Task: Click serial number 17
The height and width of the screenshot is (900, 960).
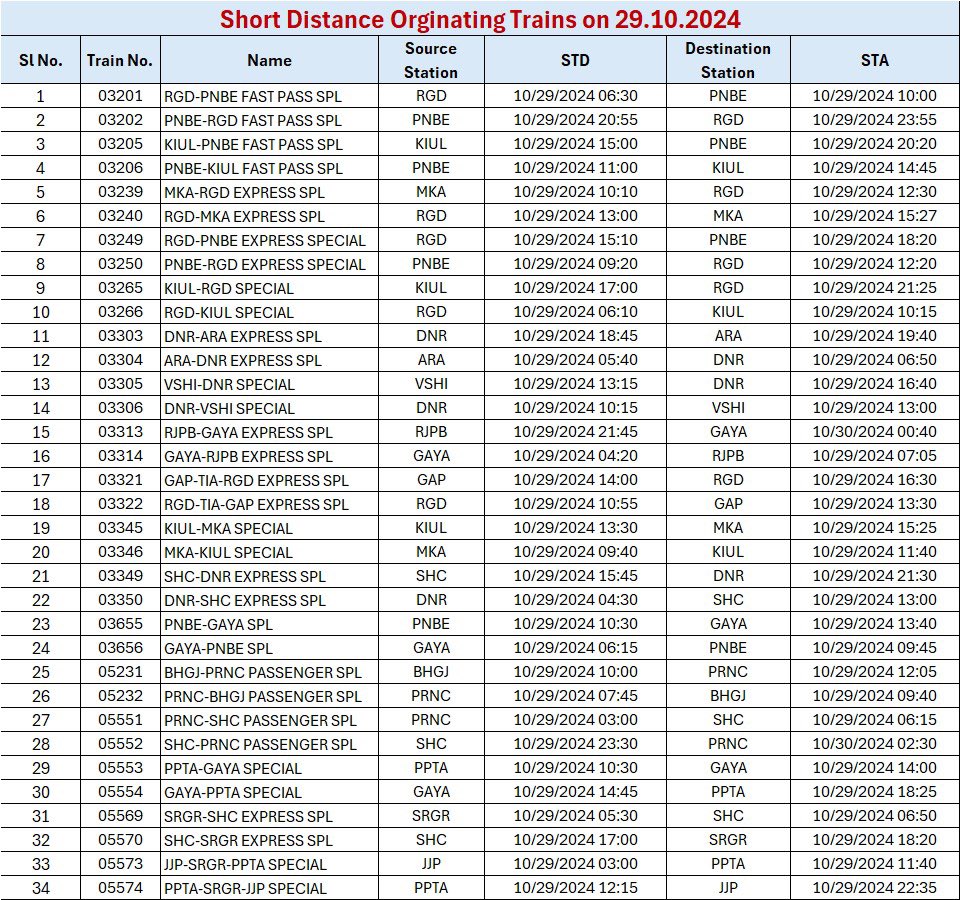Action: [x=40, y=481]
